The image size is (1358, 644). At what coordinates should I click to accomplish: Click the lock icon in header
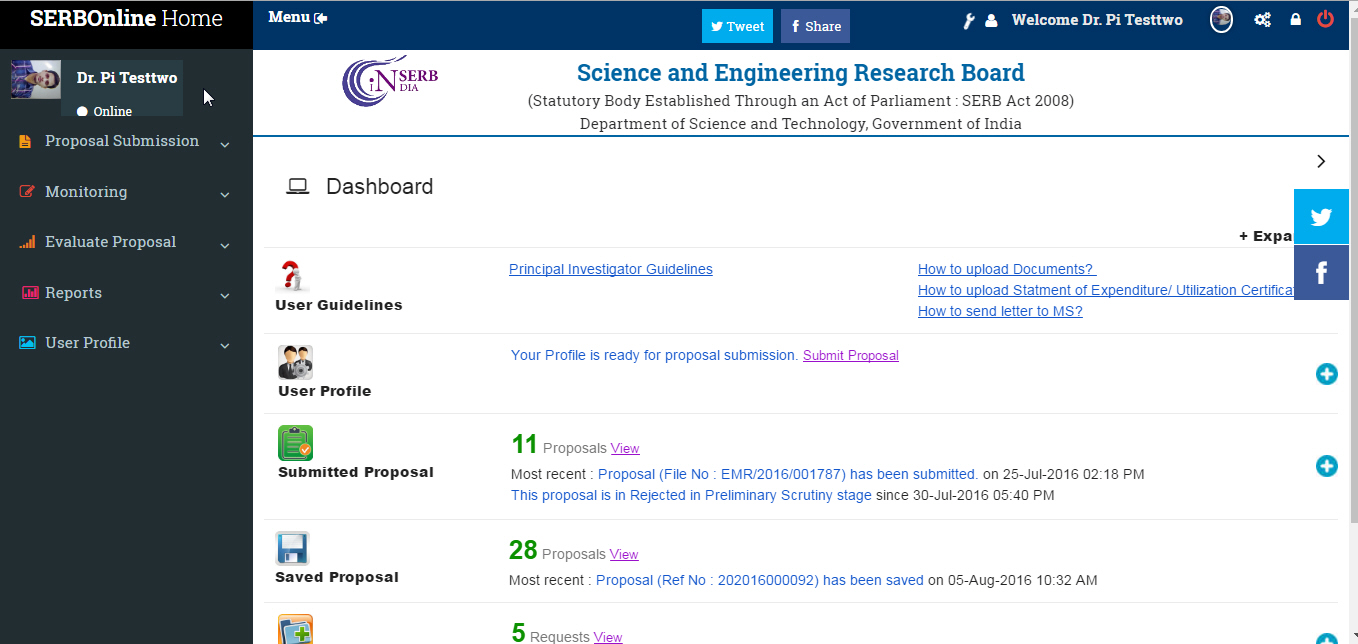click(1295, 20)
